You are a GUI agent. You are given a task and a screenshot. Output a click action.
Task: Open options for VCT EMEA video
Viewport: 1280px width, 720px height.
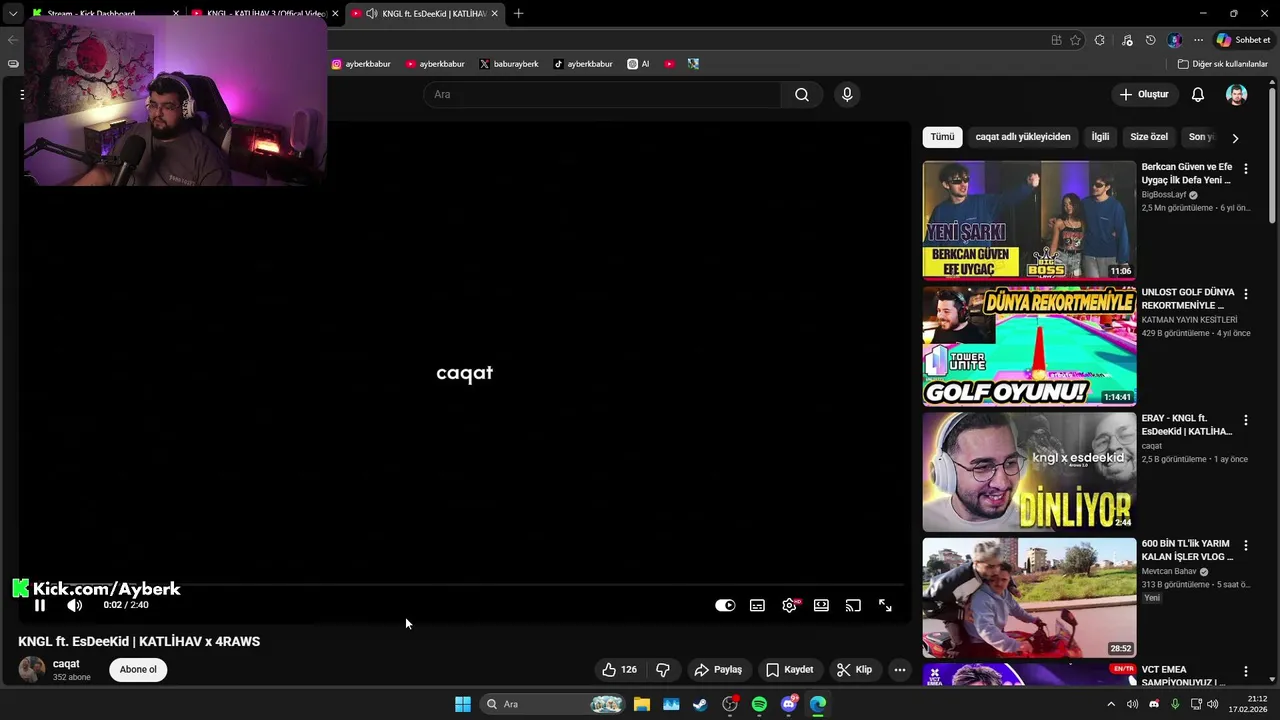point(1246,671)
